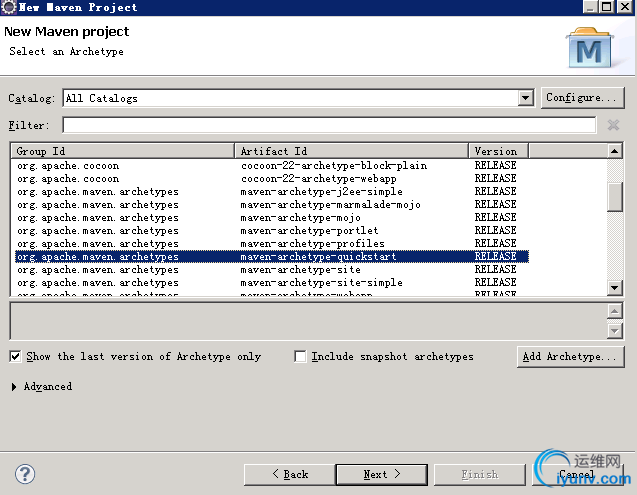
Task: Click the Eclipse icon in the title bar
Action: click(8, 7)
